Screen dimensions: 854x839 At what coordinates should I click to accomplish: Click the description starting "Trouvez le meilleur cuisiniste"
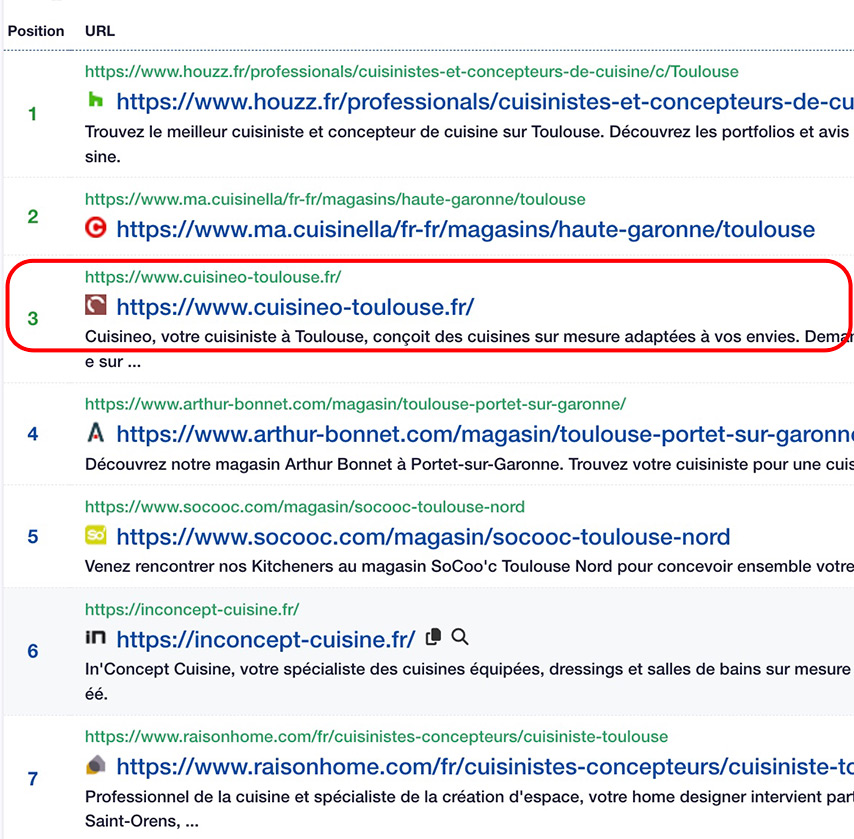(x=469, y=144)
